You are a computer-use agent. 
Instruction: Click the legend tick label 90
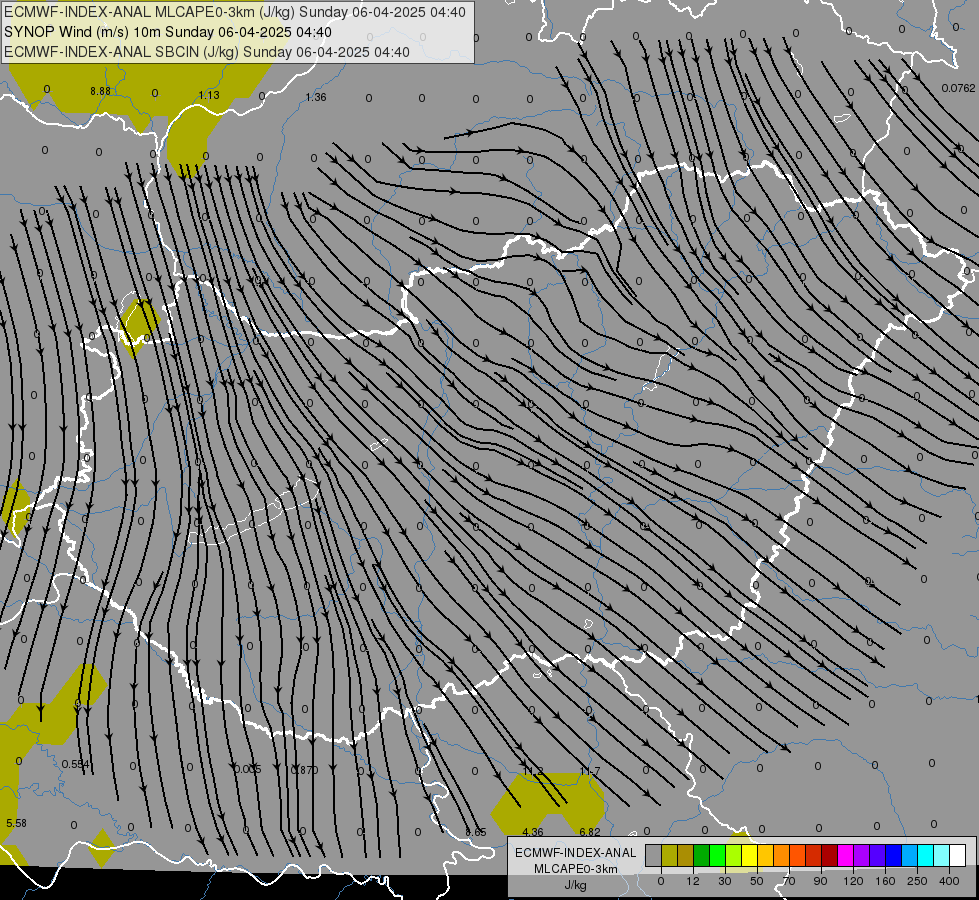coord(821,881)
